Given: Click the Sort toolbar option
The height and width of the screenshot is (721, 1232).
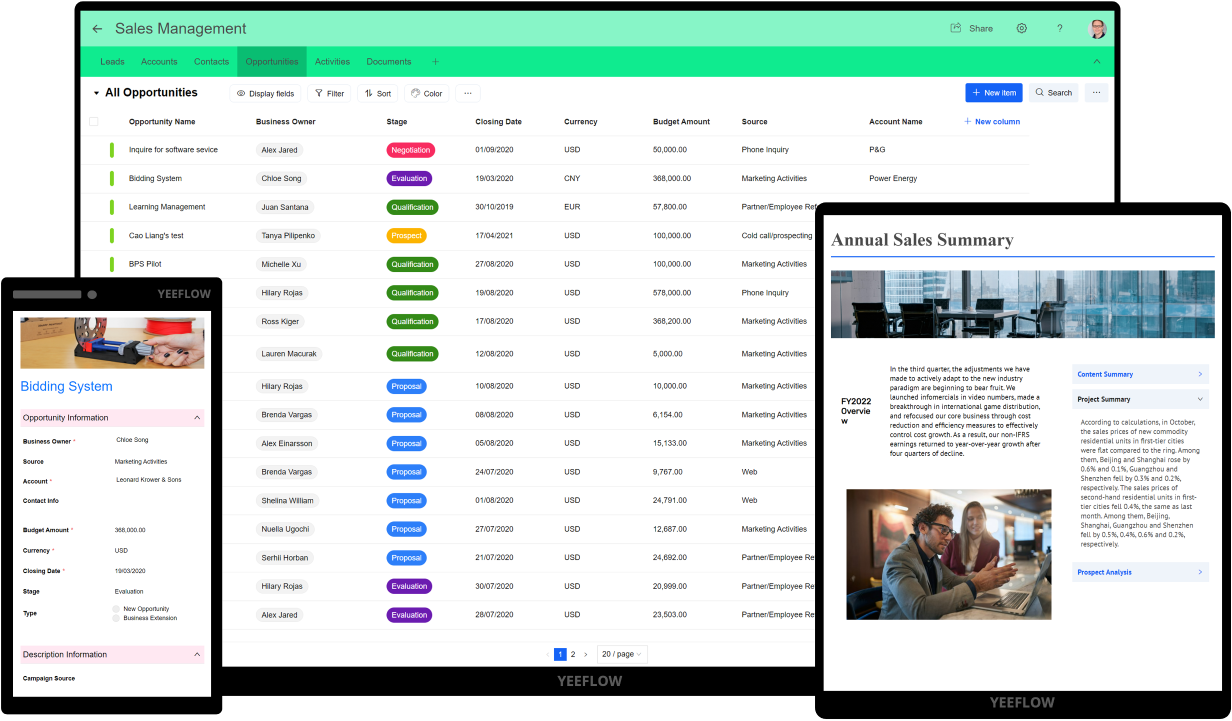Looking at the screenshot, I should [377, 93].
